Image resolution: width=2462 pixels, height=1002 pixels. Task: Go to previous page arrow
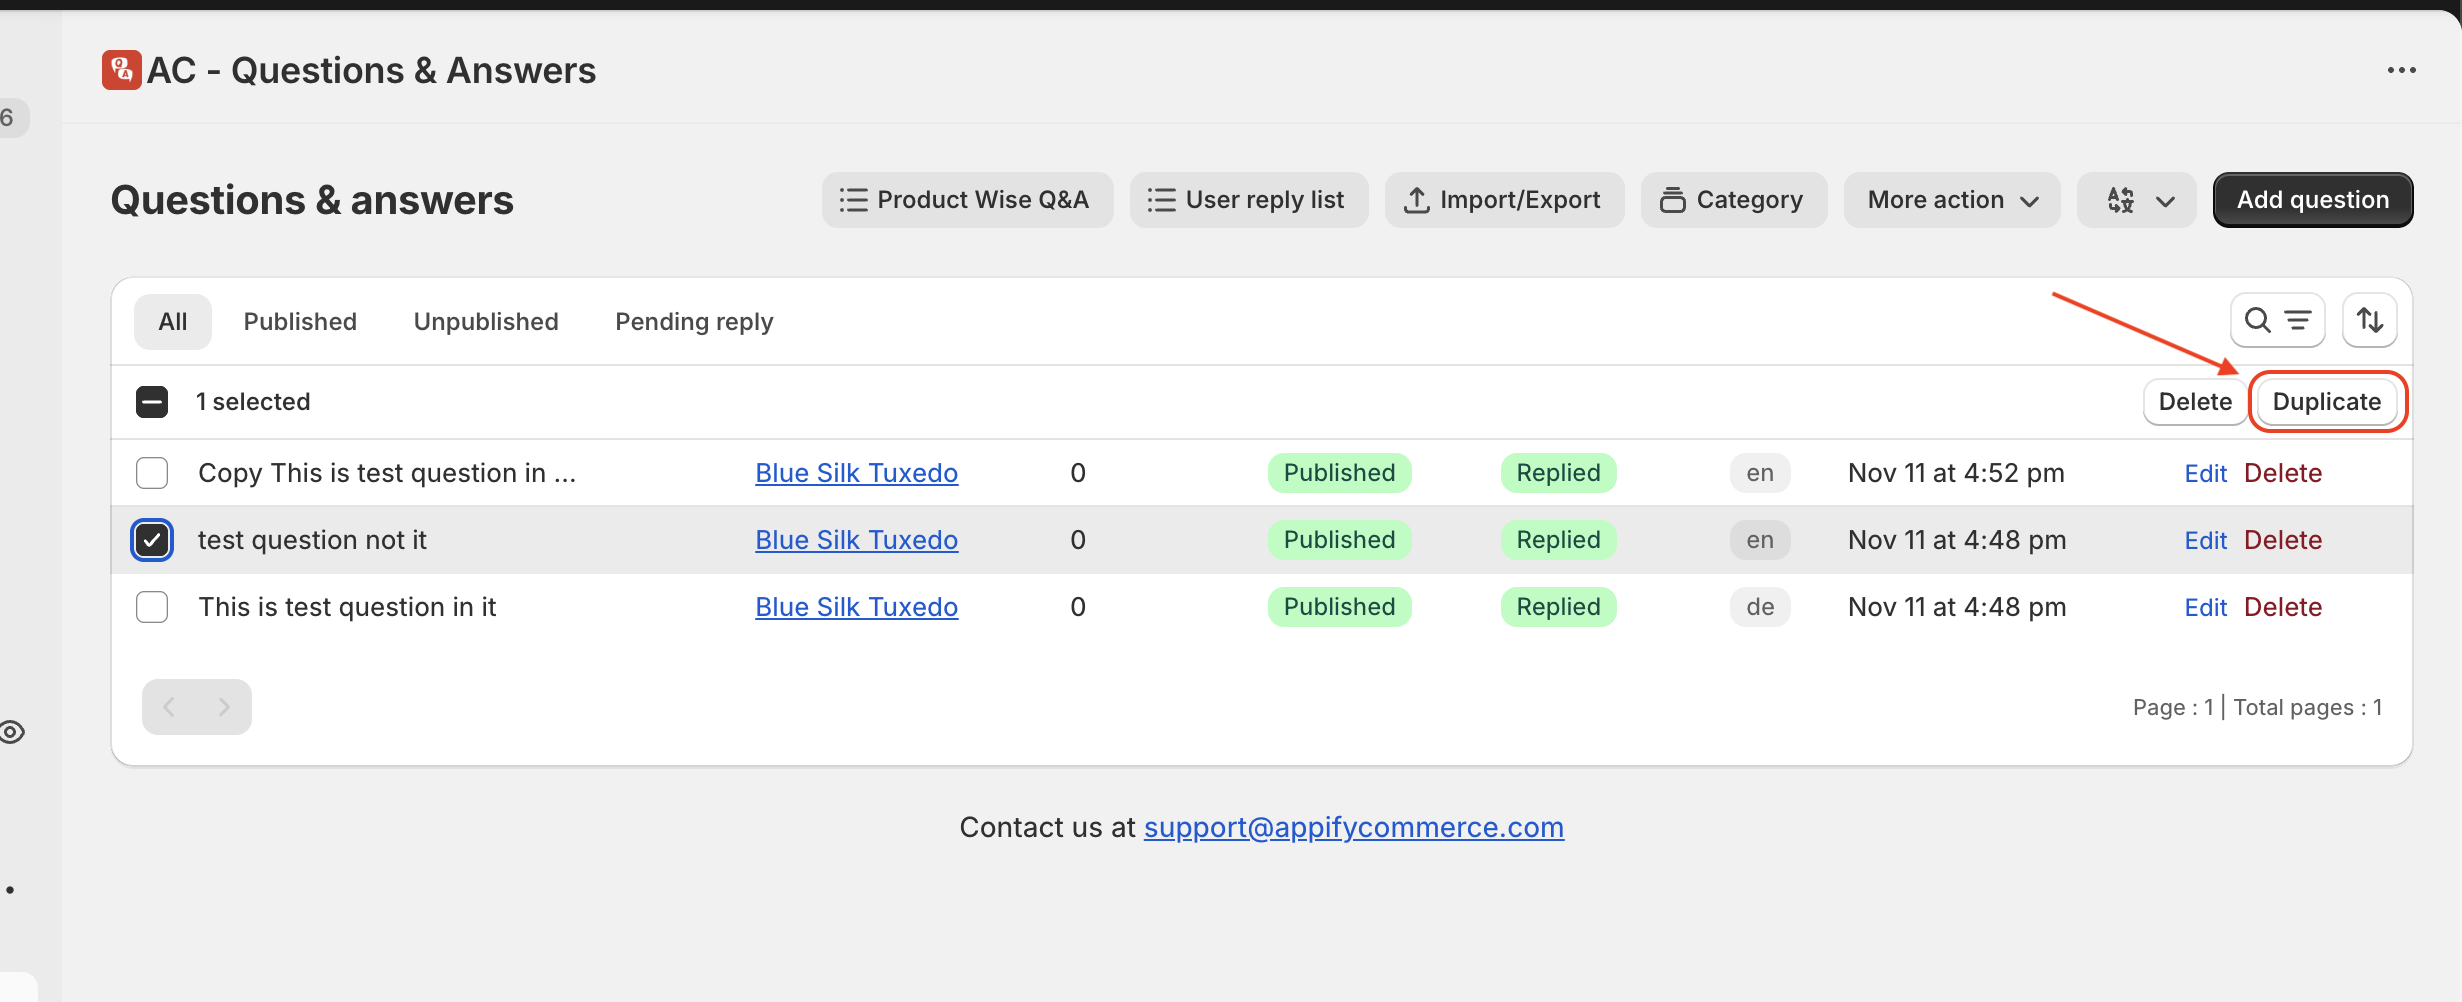[x=169, y=707]
